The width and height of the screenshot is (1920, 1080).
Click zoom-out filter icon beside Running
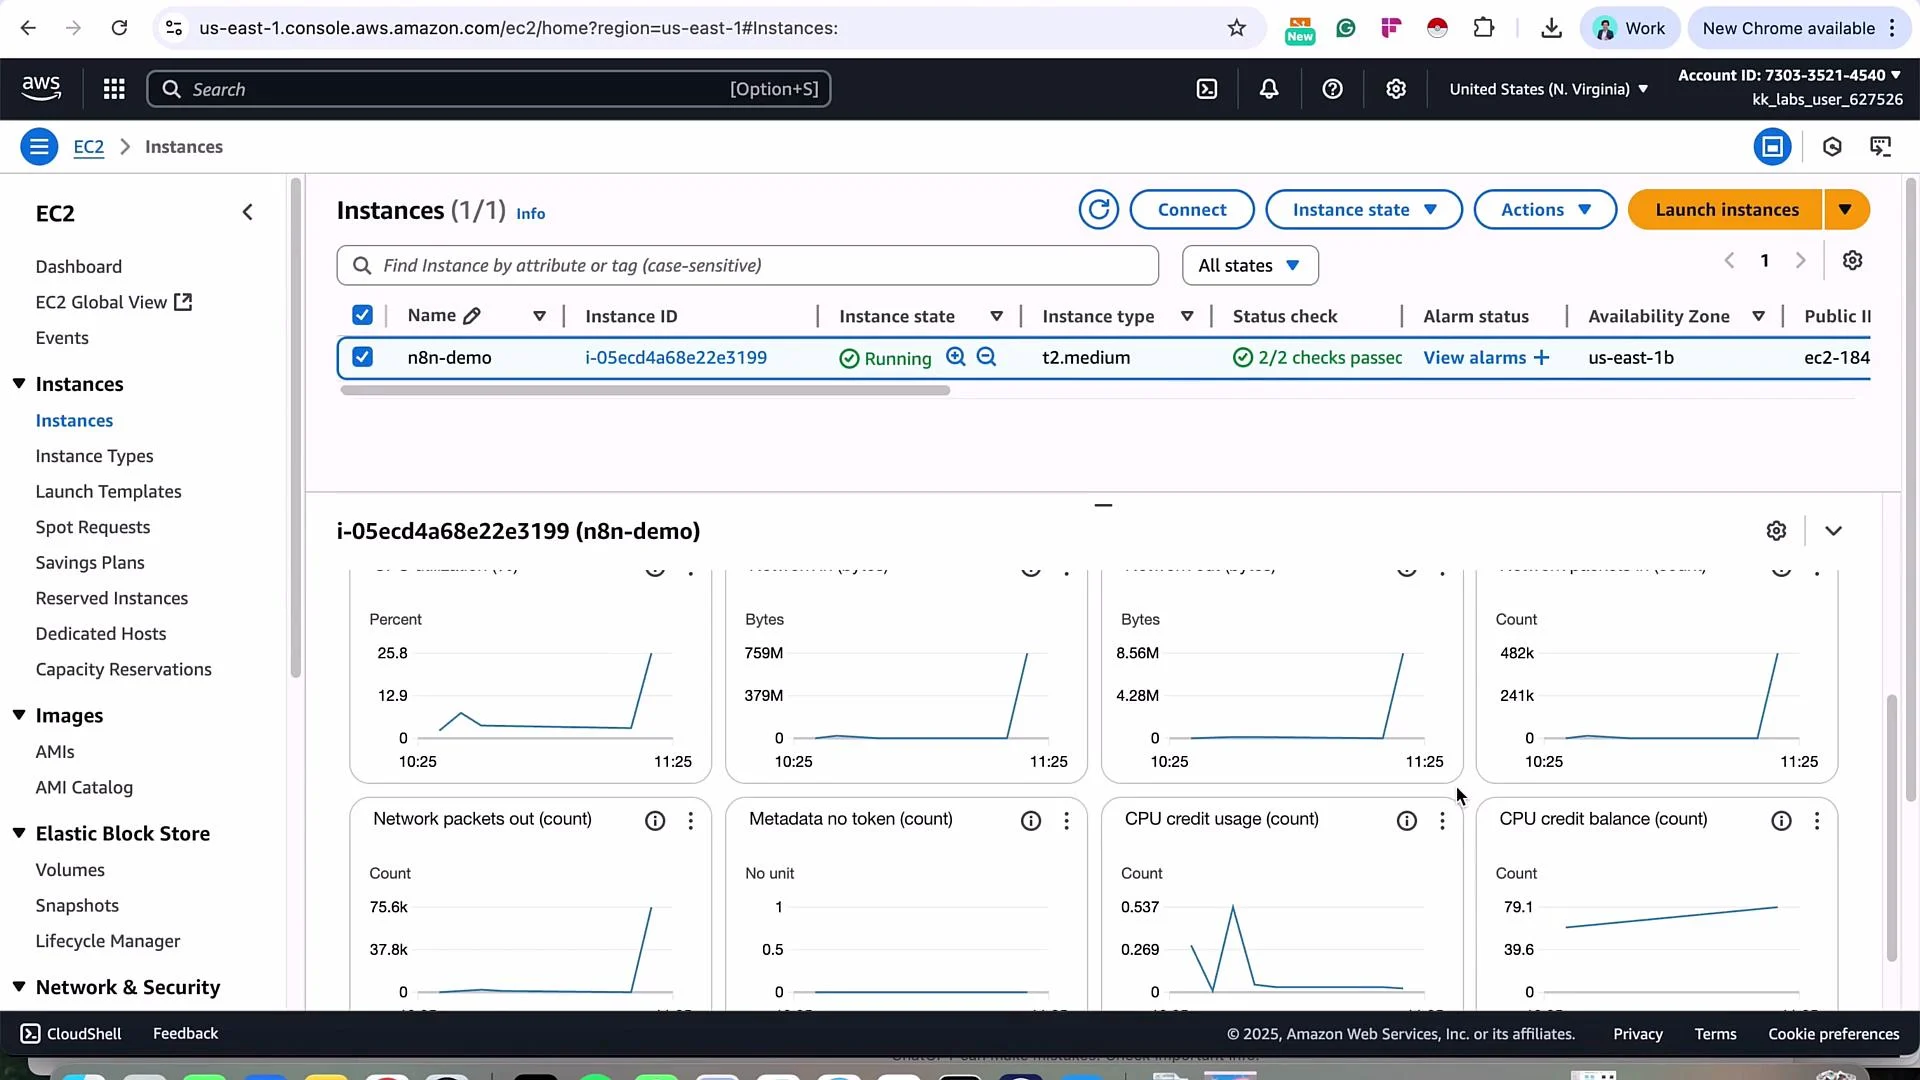(x=986, y=357)
